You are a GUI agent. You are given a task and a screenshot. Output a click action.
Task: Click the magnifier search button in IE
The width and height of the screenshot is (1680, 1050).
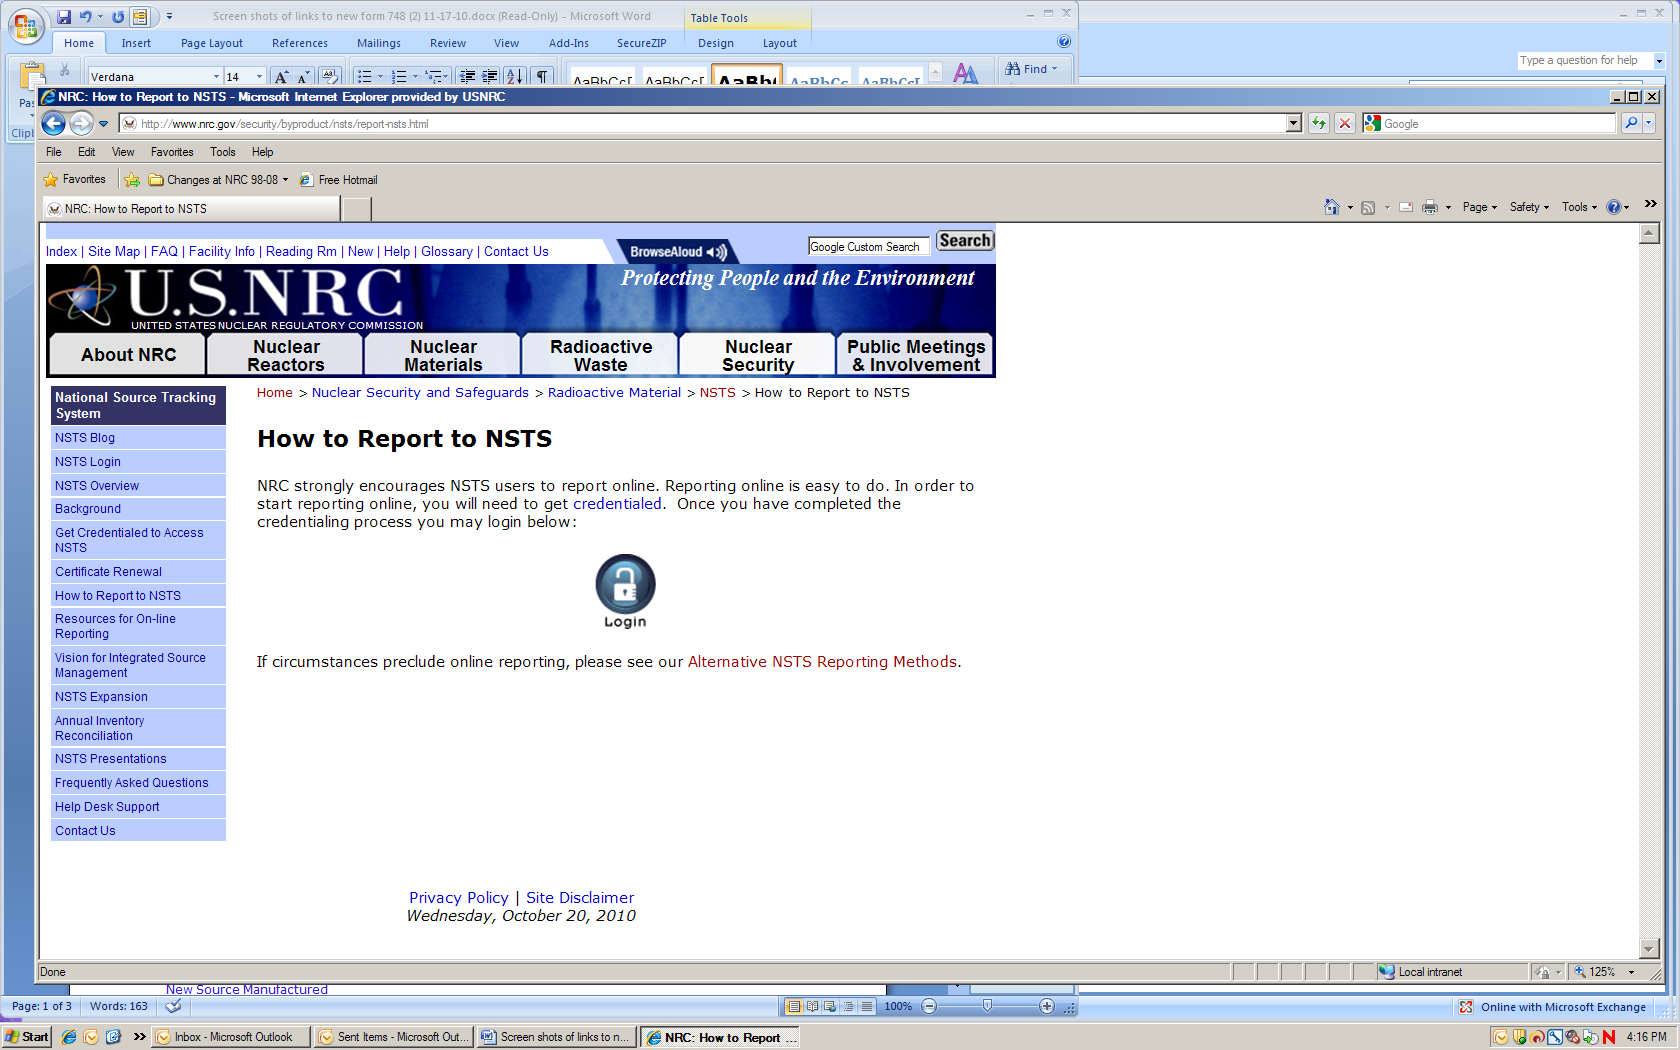tap(1631, 123)
